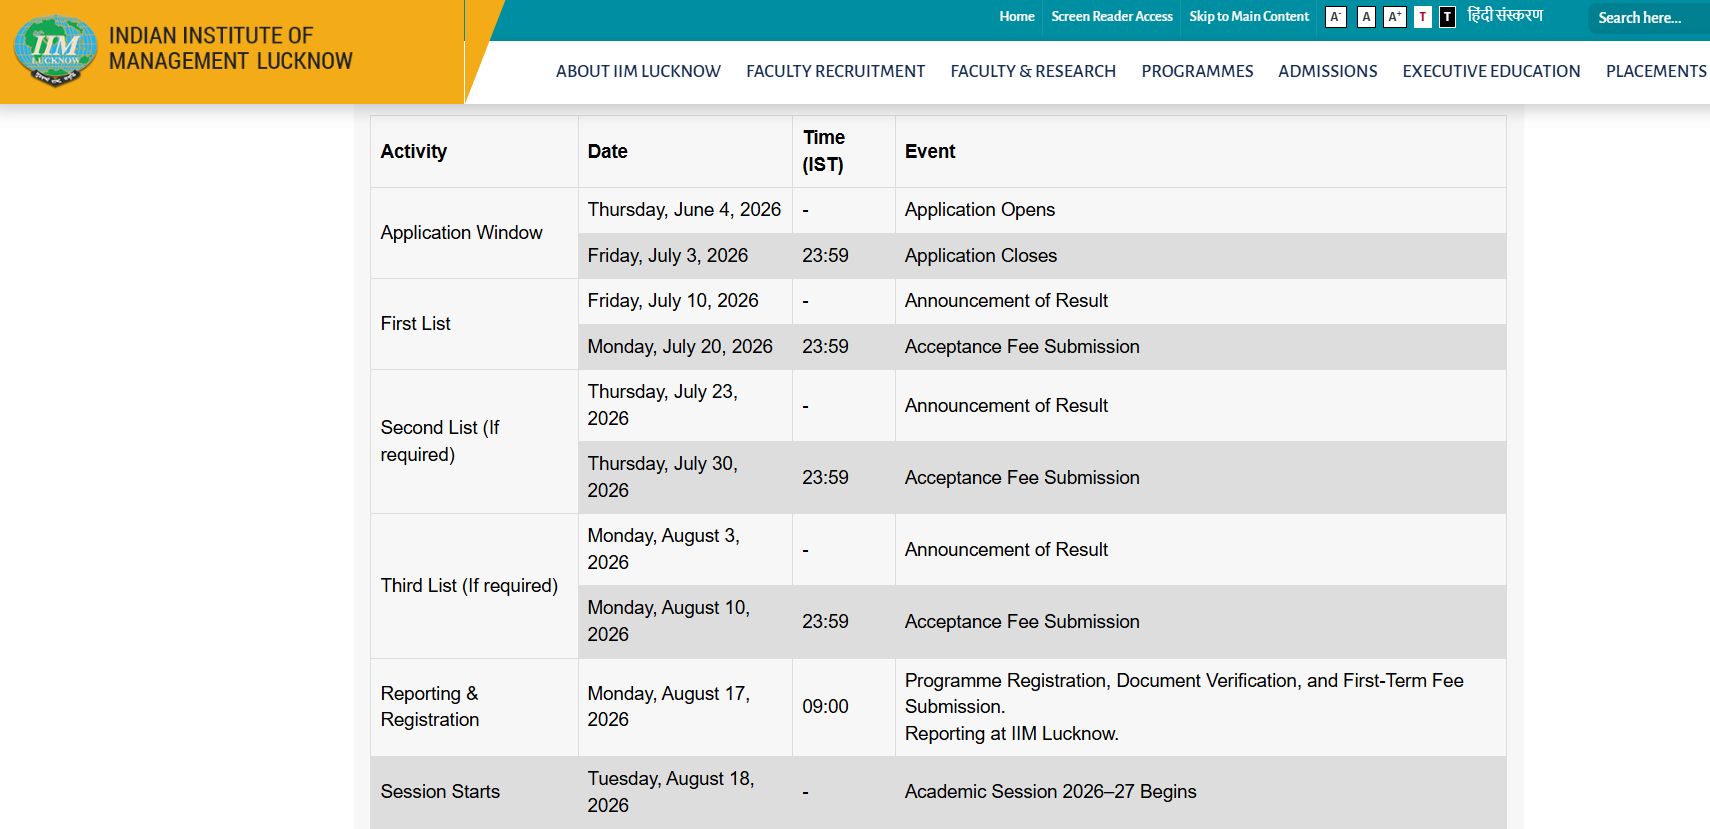The width and height of the screenshot is (1710, 829).
Task: Click the Third List (If required) cell
Action: coord(474,586)
